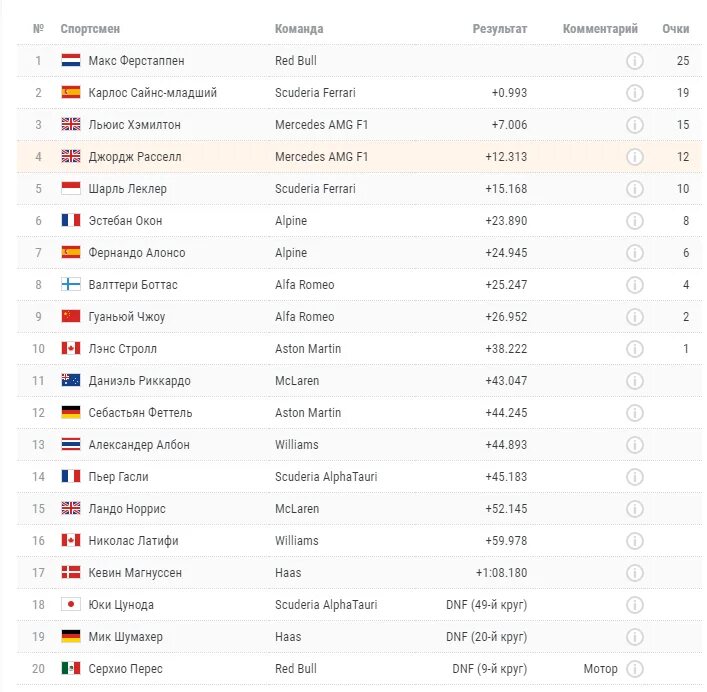
Task: Sort by the Очки column header
Action: (x=675, y=29)
